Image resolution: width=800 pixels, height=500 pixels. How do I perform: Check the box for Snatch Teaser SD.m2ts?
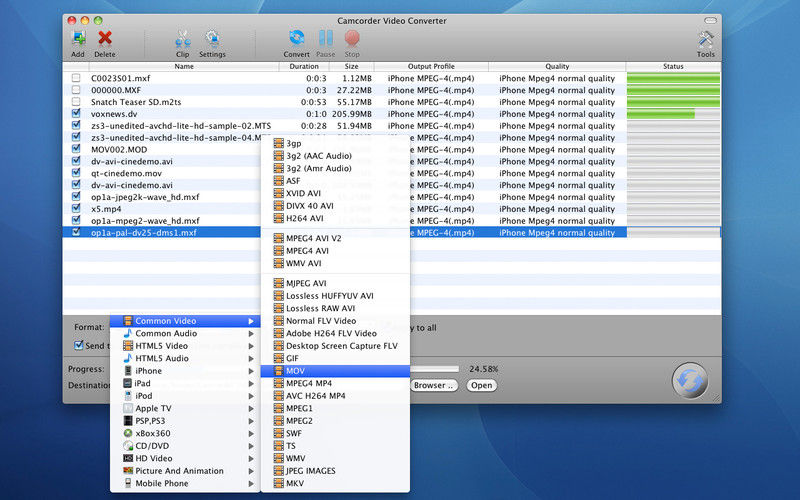pyautogui.click(x=76, y=102)
